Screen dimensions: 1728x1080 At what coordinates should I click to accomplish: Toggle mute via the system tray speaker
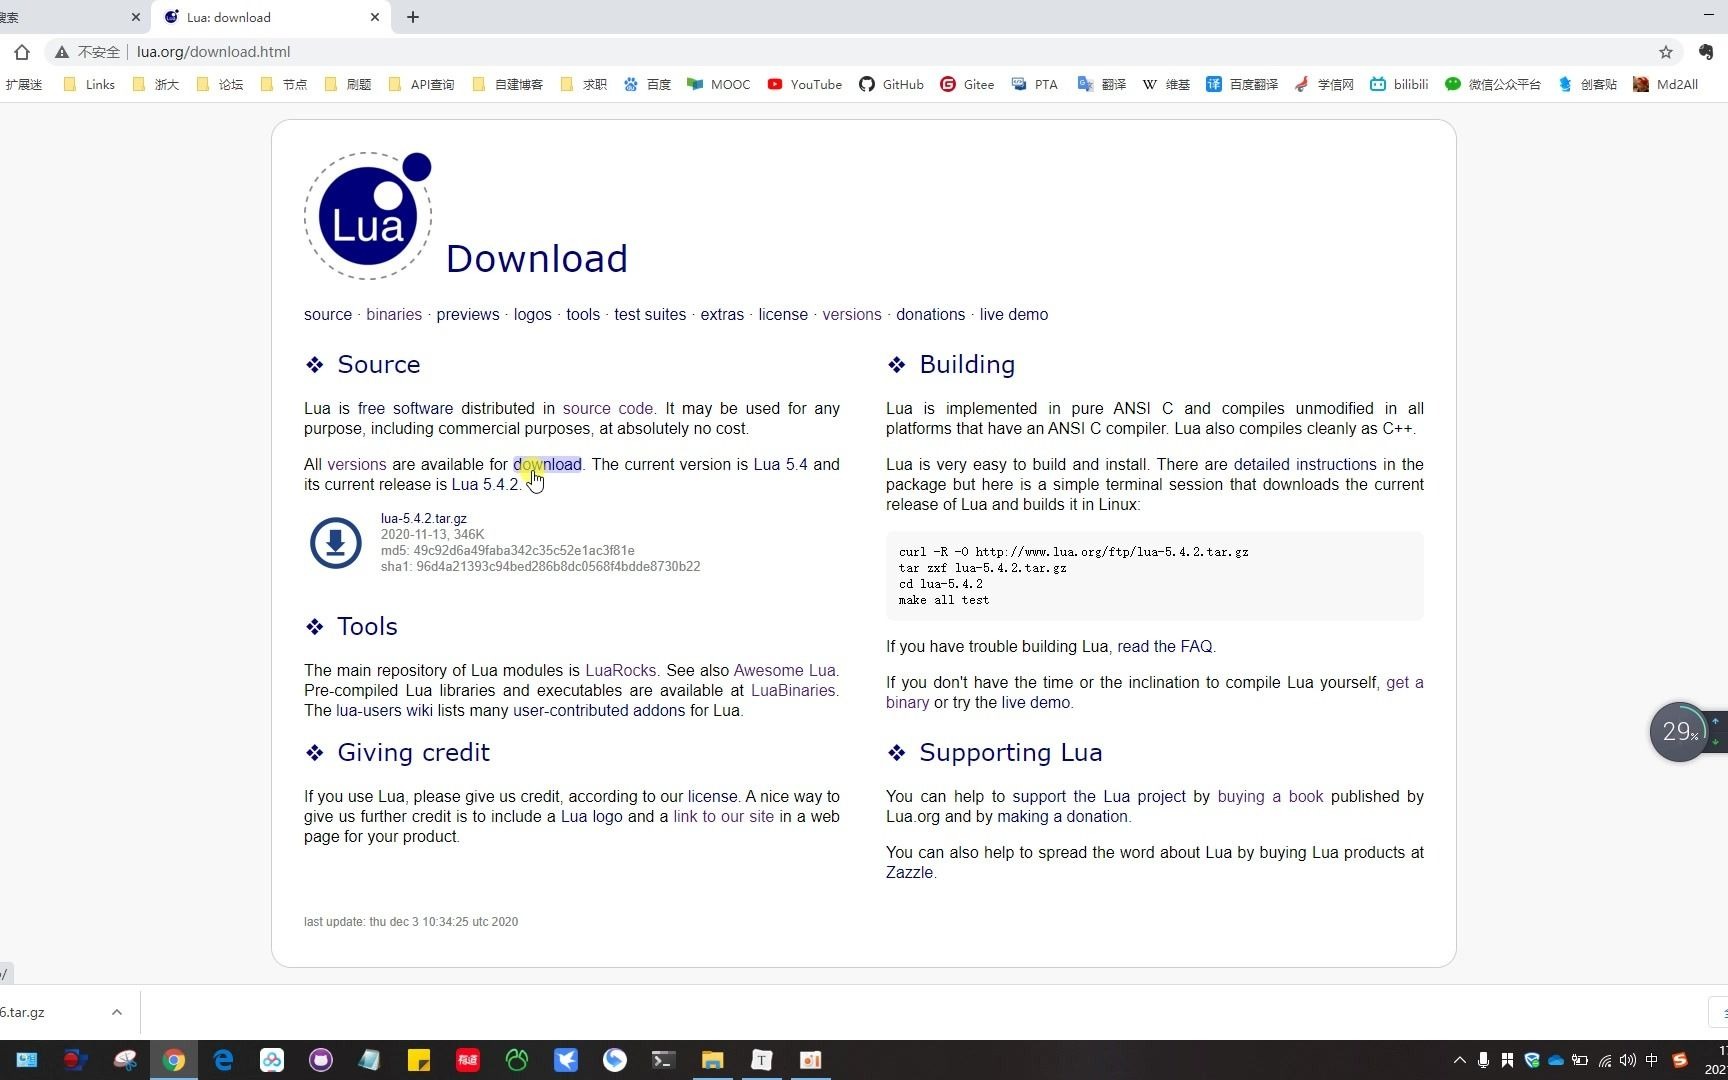(x=1628, y=1060)
